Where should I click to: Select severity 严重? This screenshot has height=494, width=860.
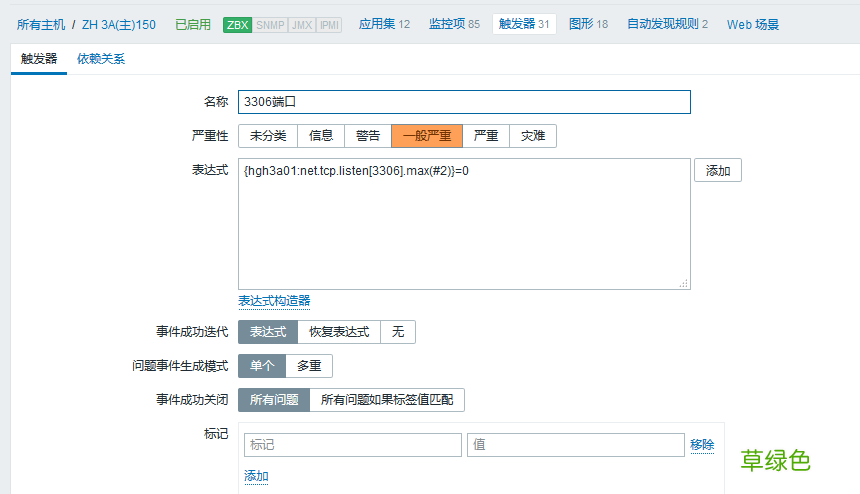(486, 136)
